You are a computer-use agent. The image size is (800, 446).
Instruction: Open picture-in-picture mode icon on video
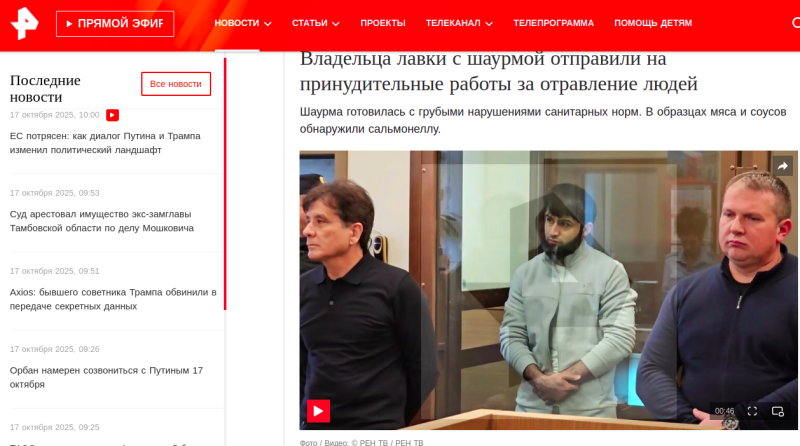click(x=778, y=411)
